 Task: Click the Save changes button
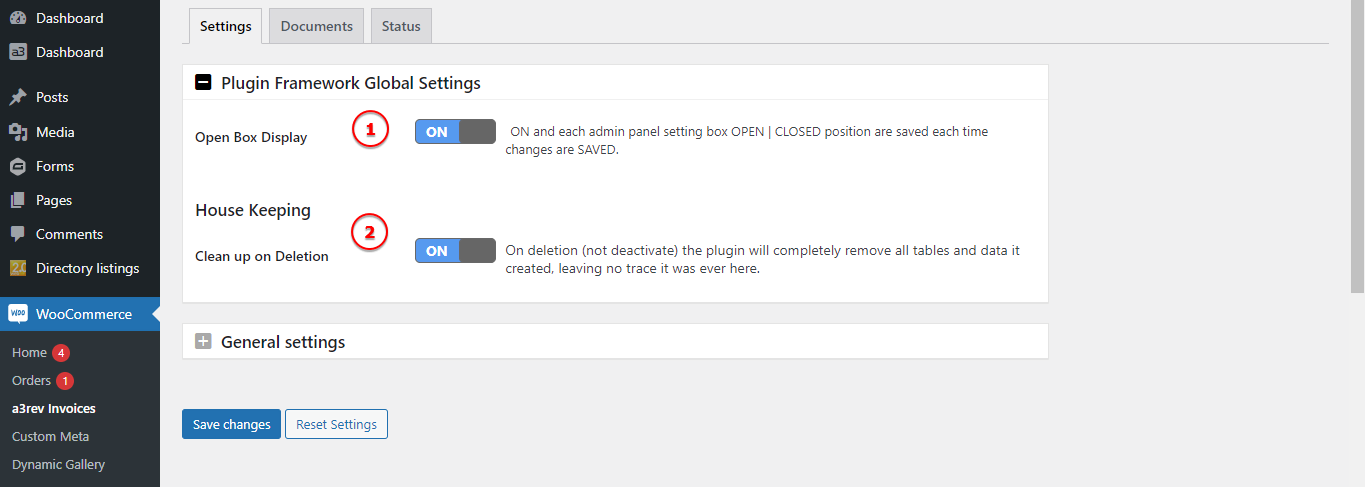(x=231, y=424)
